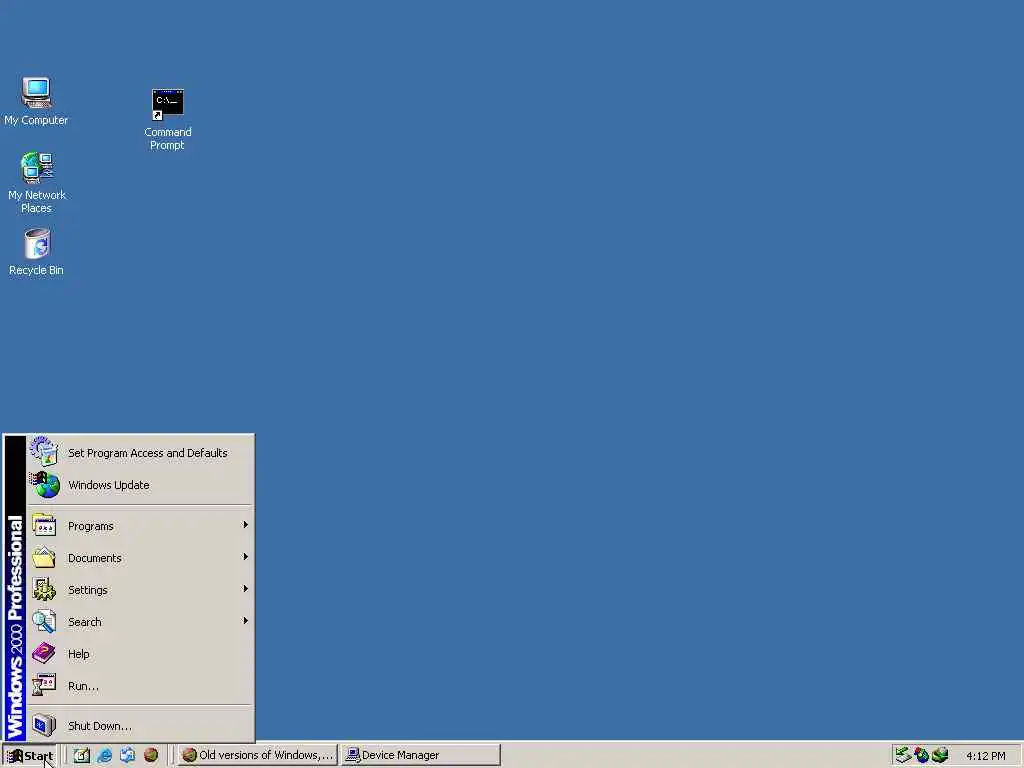
Task: Click the purple Help book icon
Action: point(44,653)
